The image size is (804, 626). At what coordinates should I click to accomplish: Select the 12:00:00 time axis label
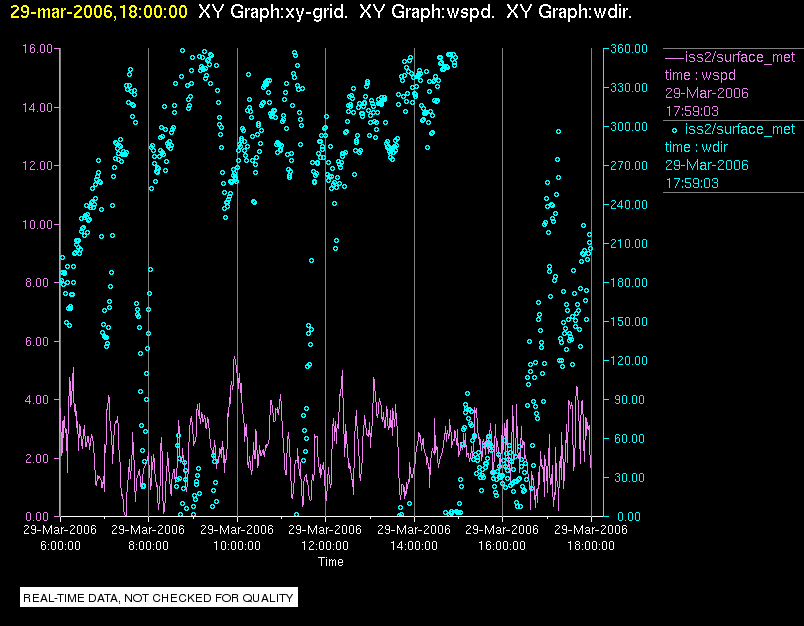(x=325, y=546)
